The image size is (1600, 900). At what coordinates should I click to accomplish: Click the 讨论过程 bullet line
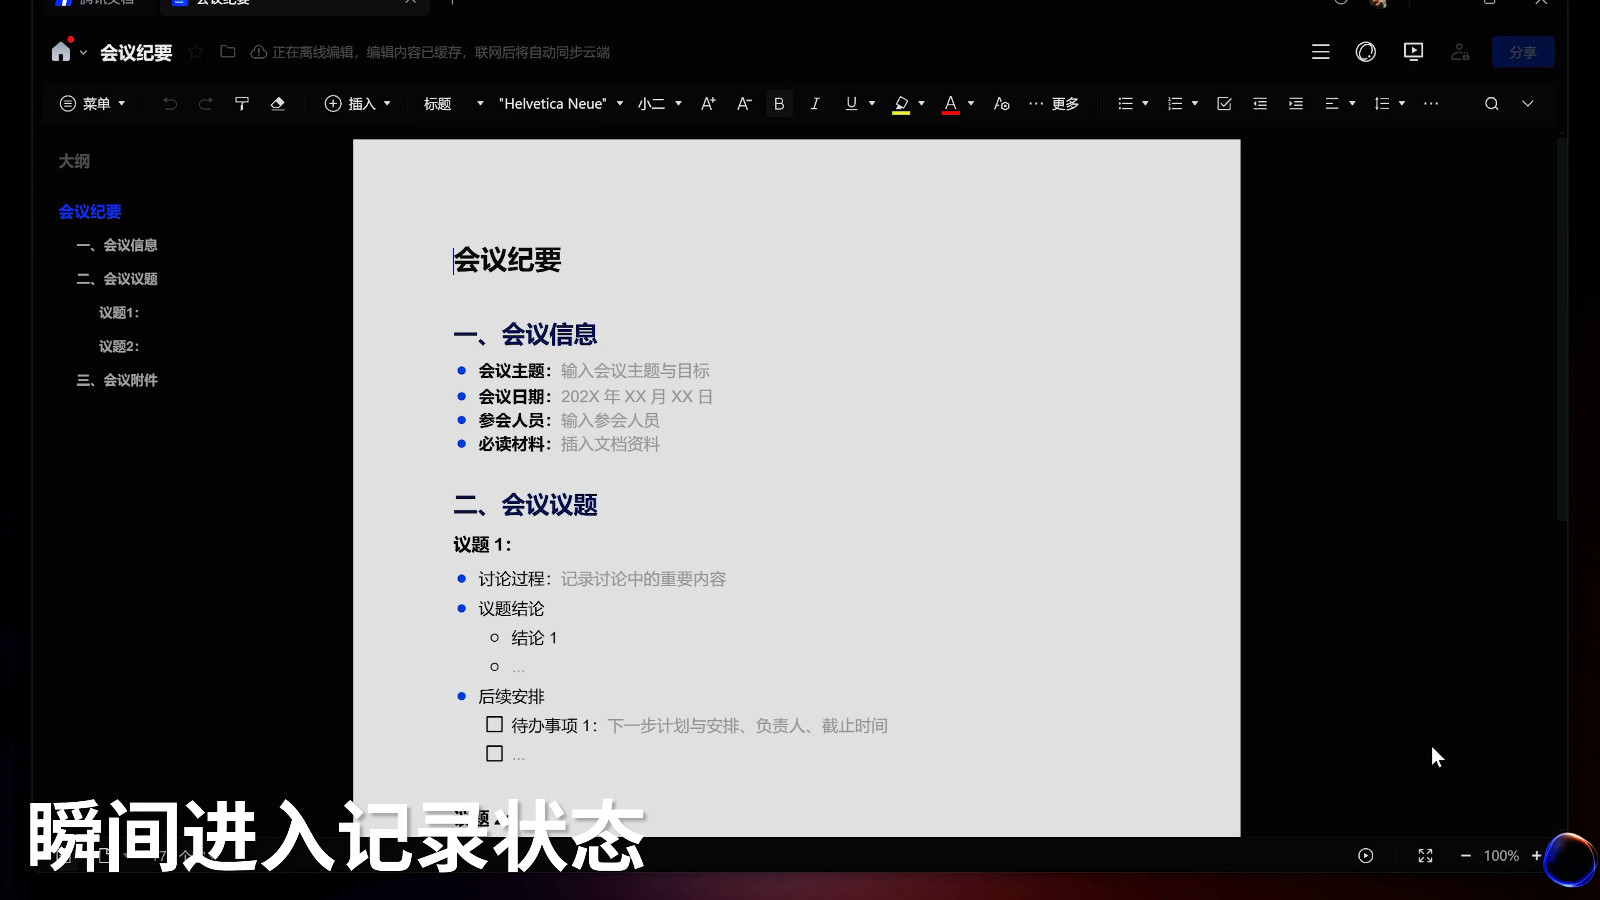pos(602,579)
